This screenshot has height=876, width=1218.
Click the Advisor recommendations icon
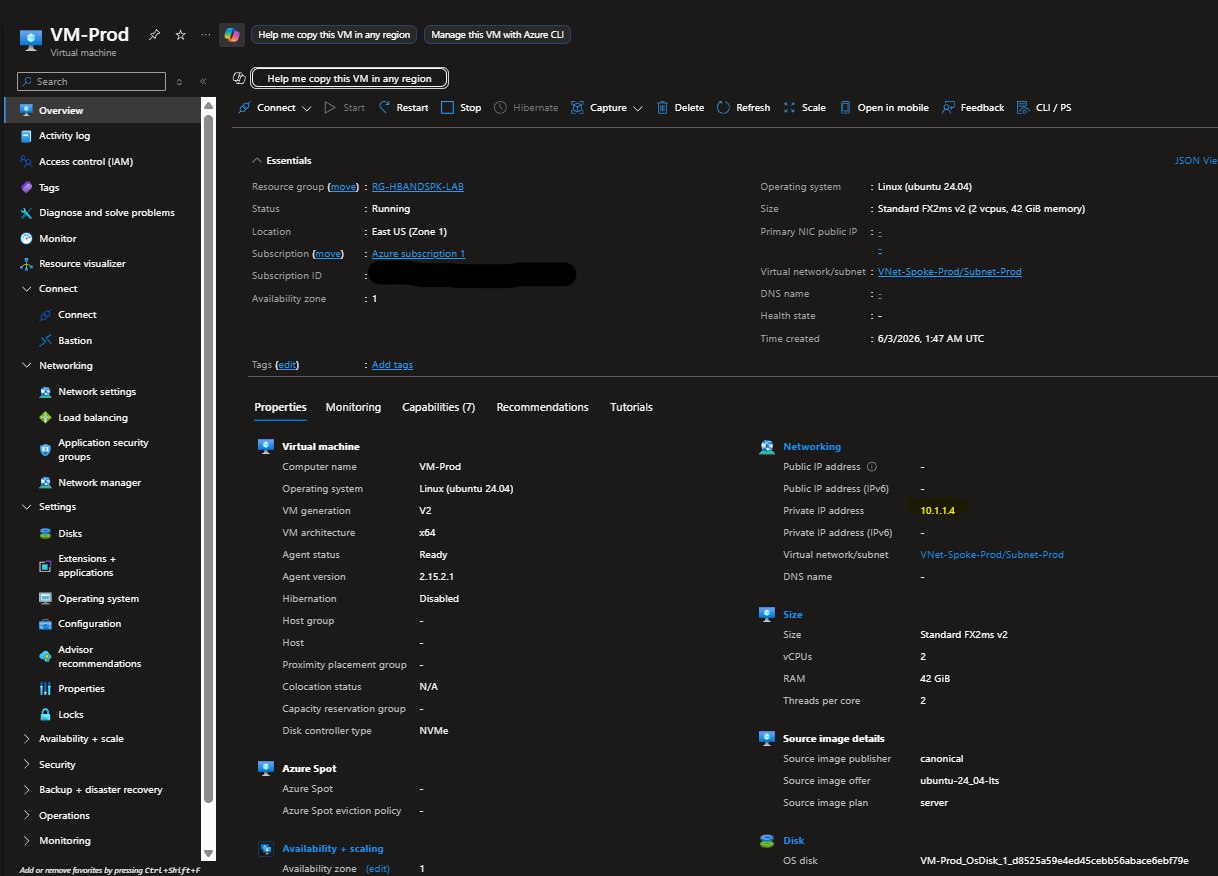point(46,656)
